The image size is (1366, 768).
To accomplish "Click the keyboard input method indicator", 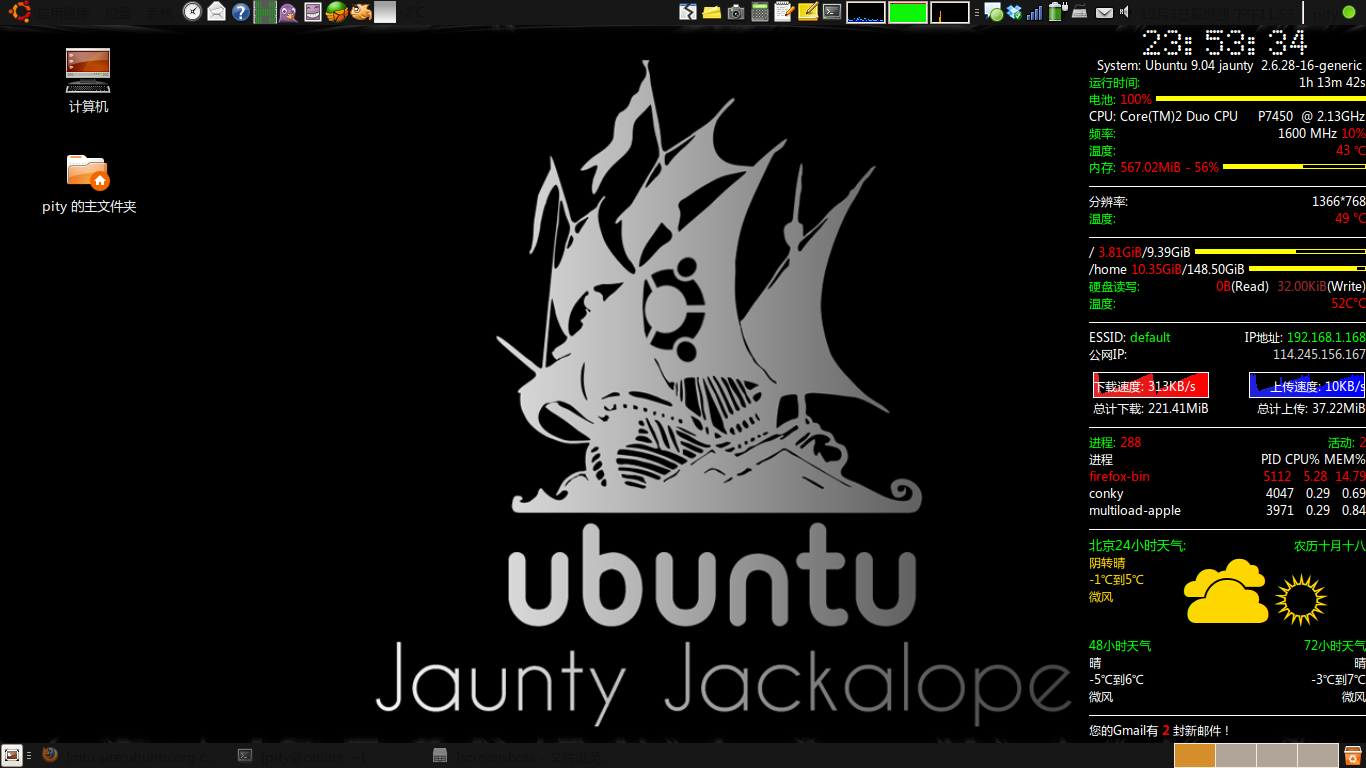I will (x=1080, y=12).
